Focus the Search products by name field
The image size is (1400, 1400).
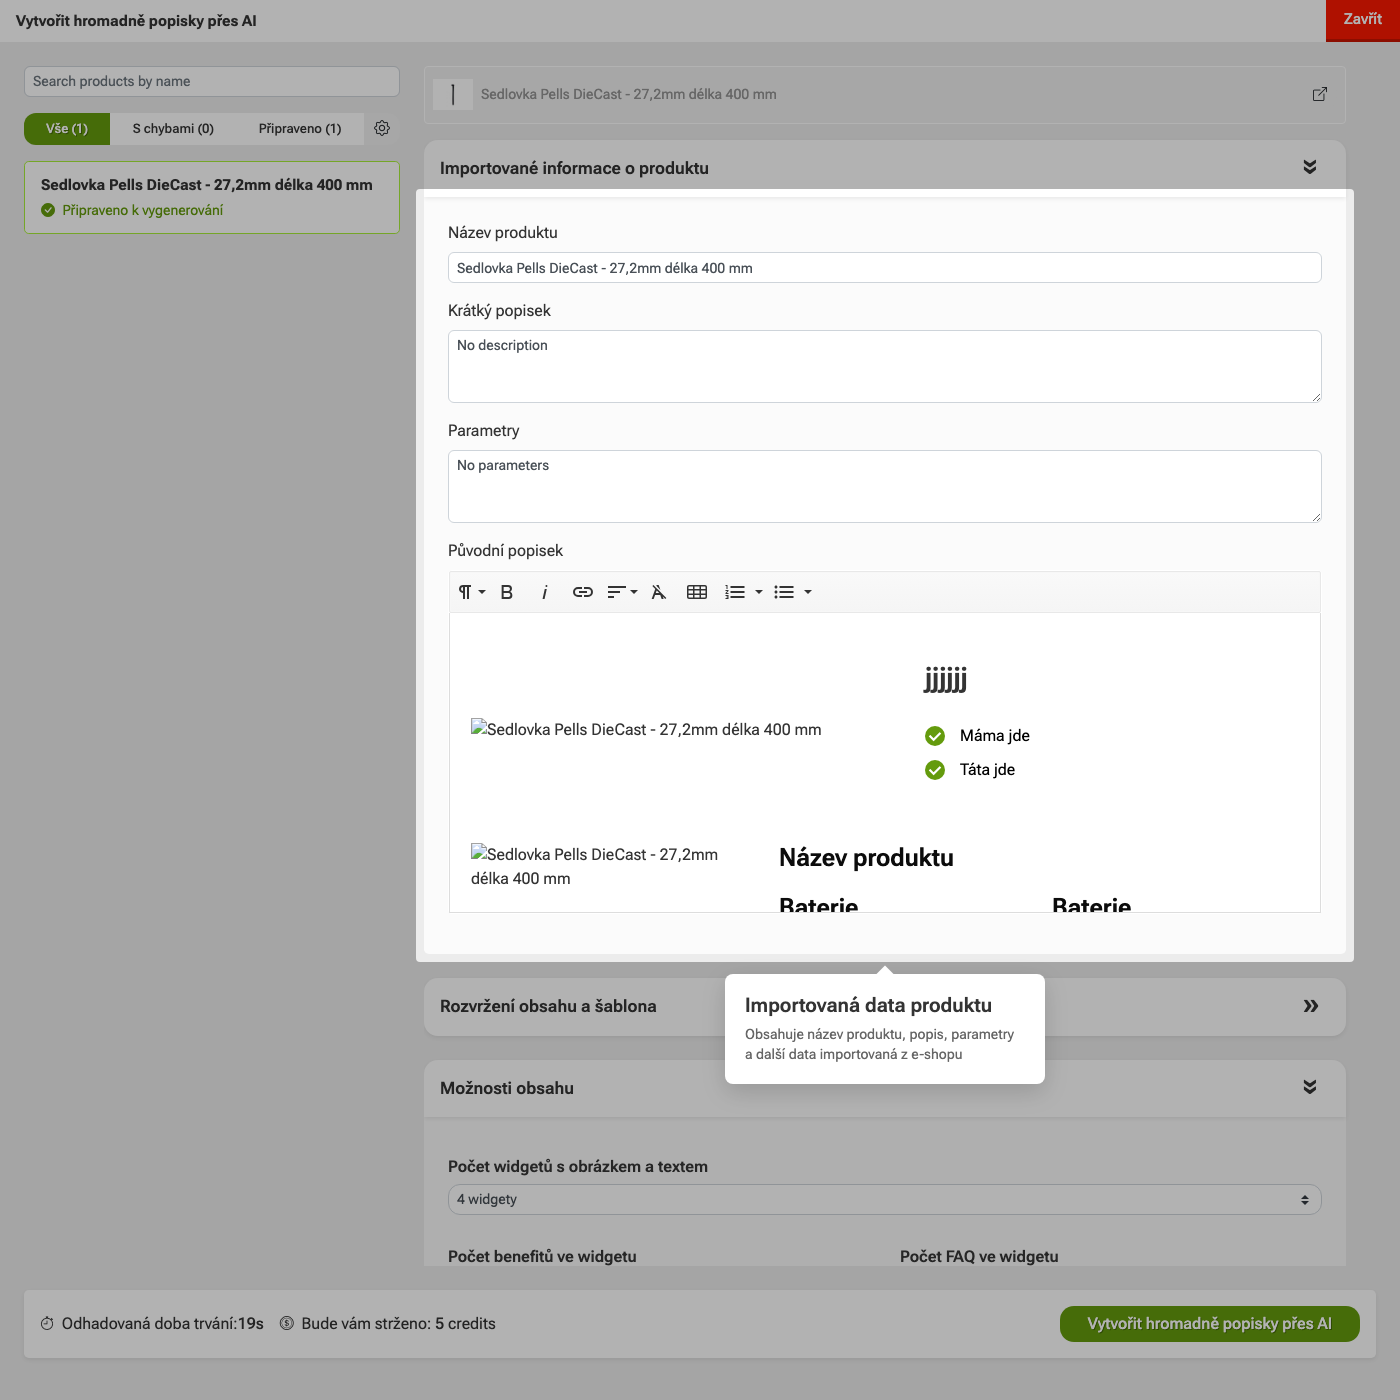click(212, 82)
